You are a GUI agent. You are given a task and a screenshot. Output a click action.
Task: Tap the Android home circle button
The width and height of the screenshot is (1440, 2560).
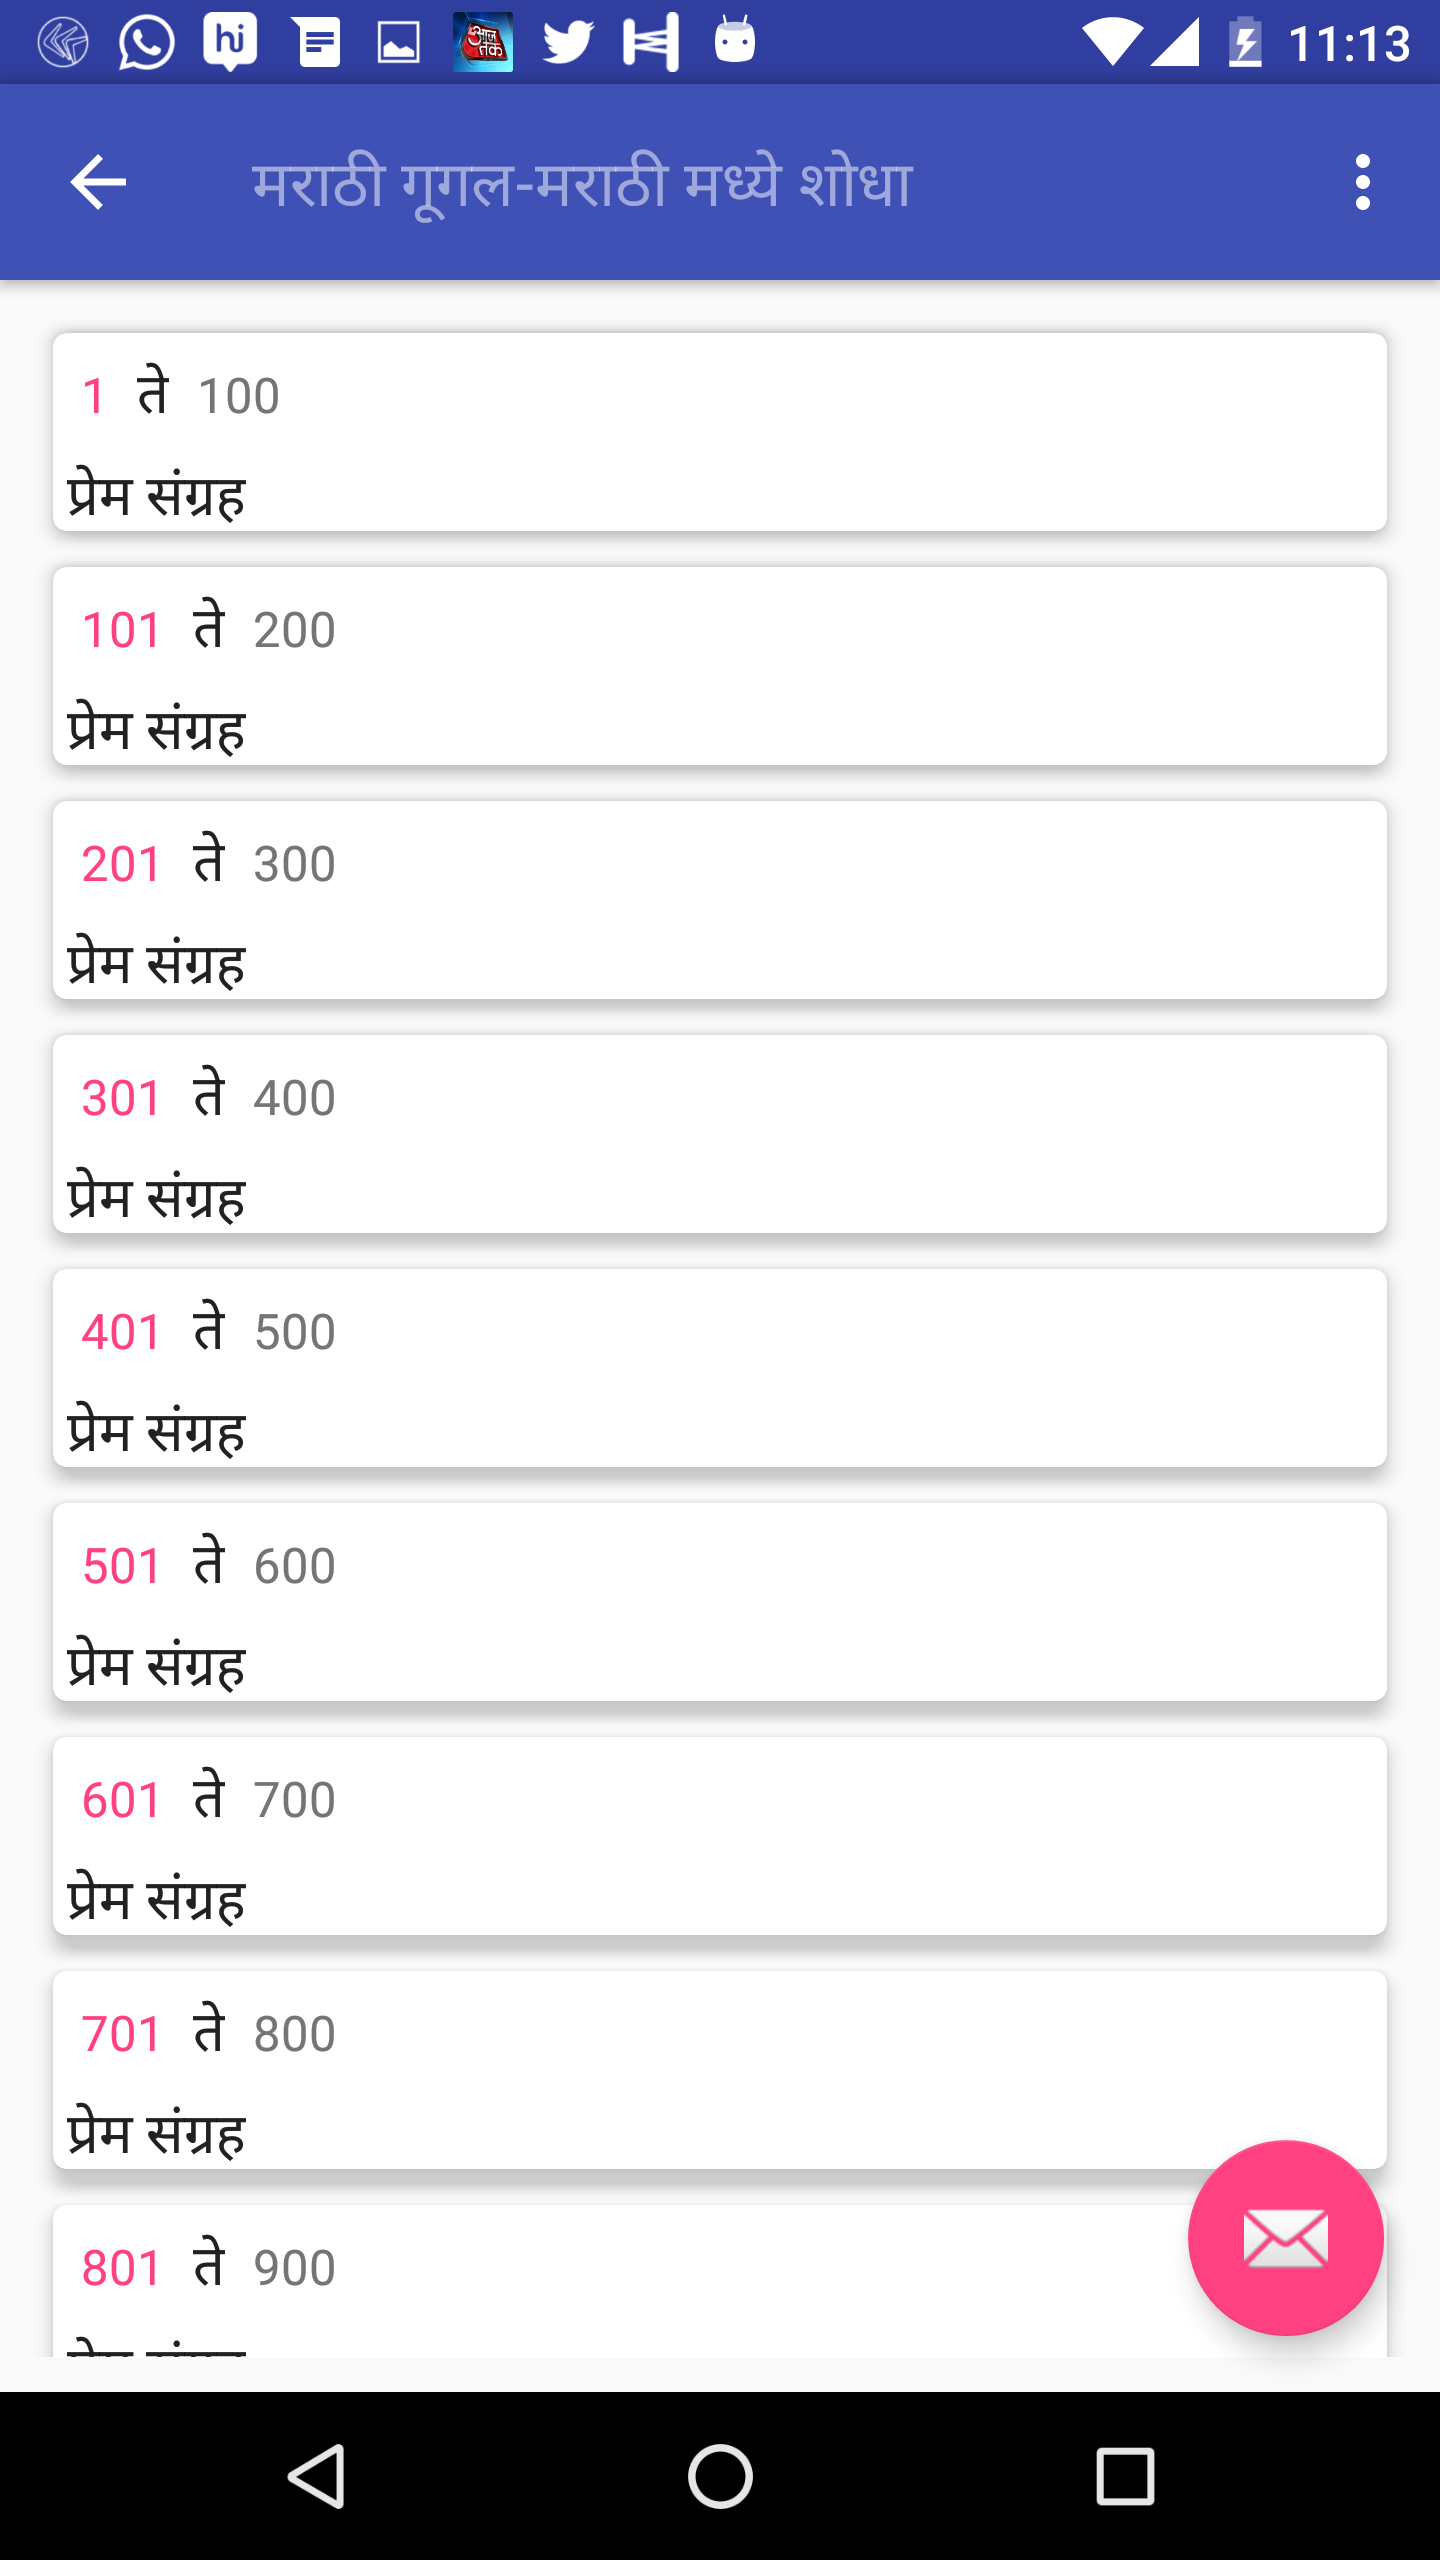[720, 2476]
